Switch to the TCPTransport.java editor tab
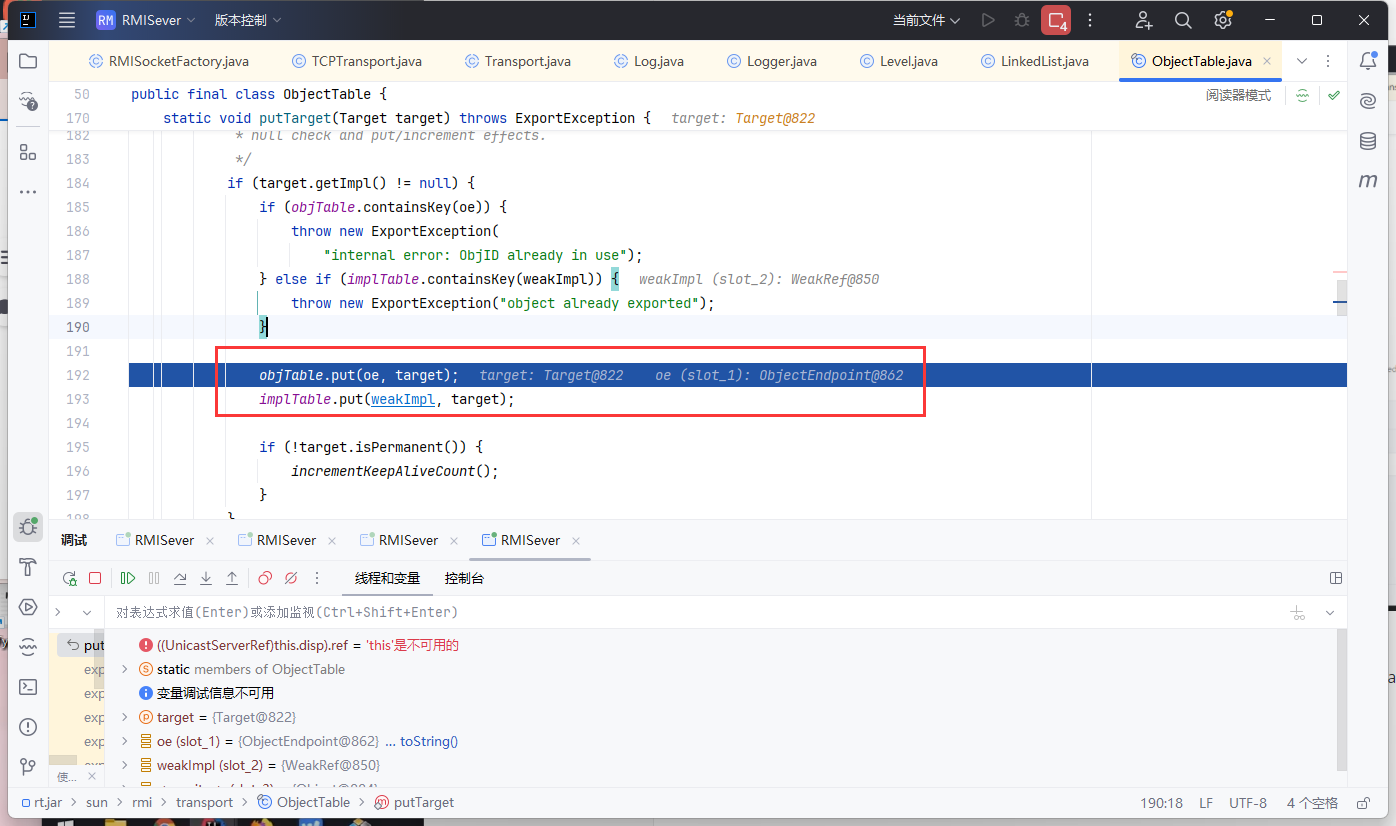The width and height of the screenshot is (1396, 826). tap(366, 61)
